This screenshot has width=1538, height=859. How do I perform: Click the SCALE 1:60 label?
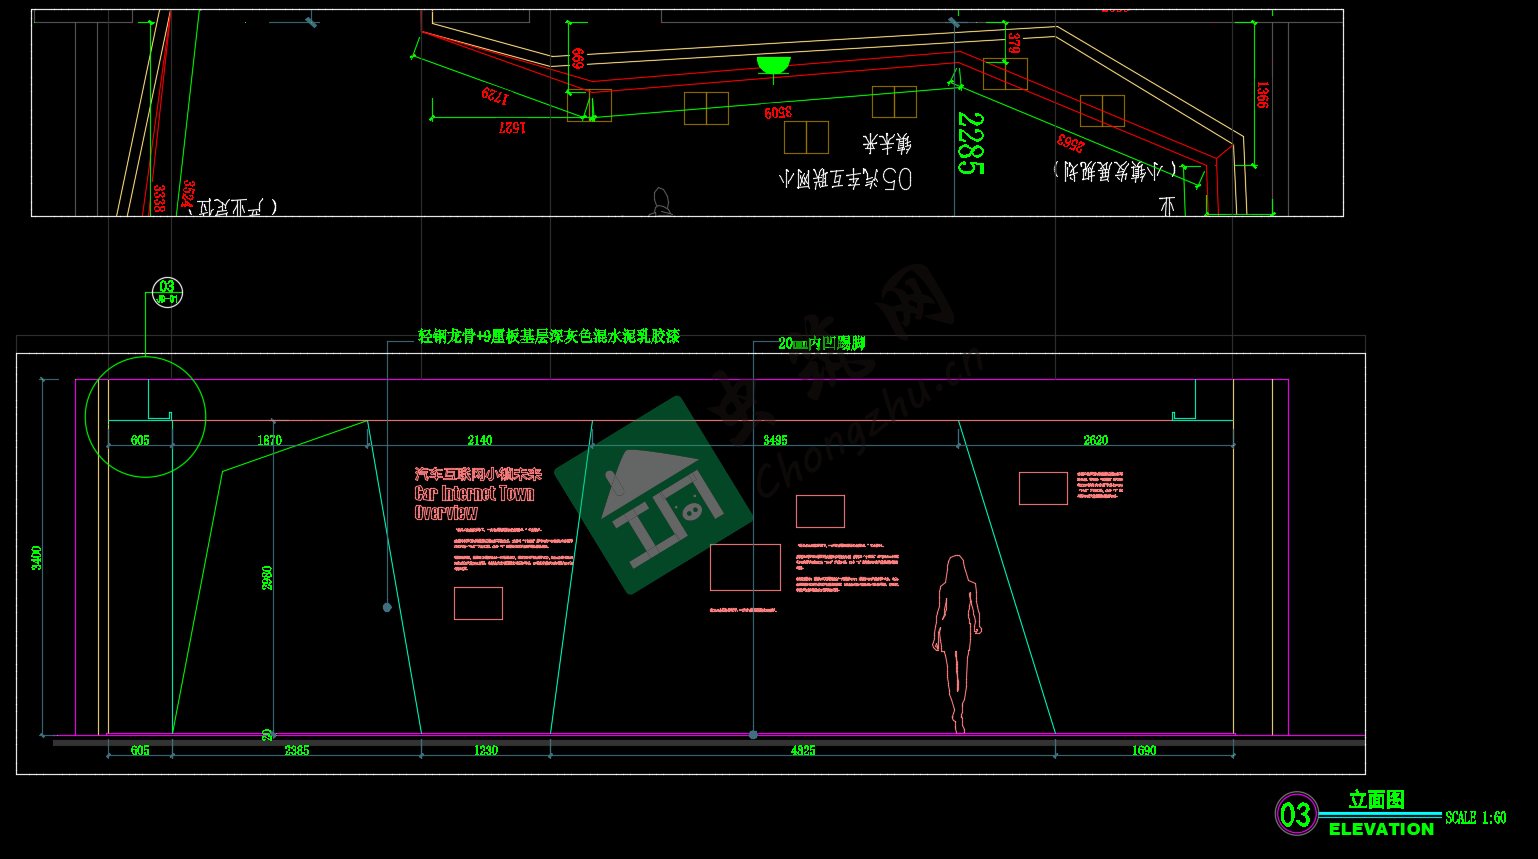point(1475,818)
